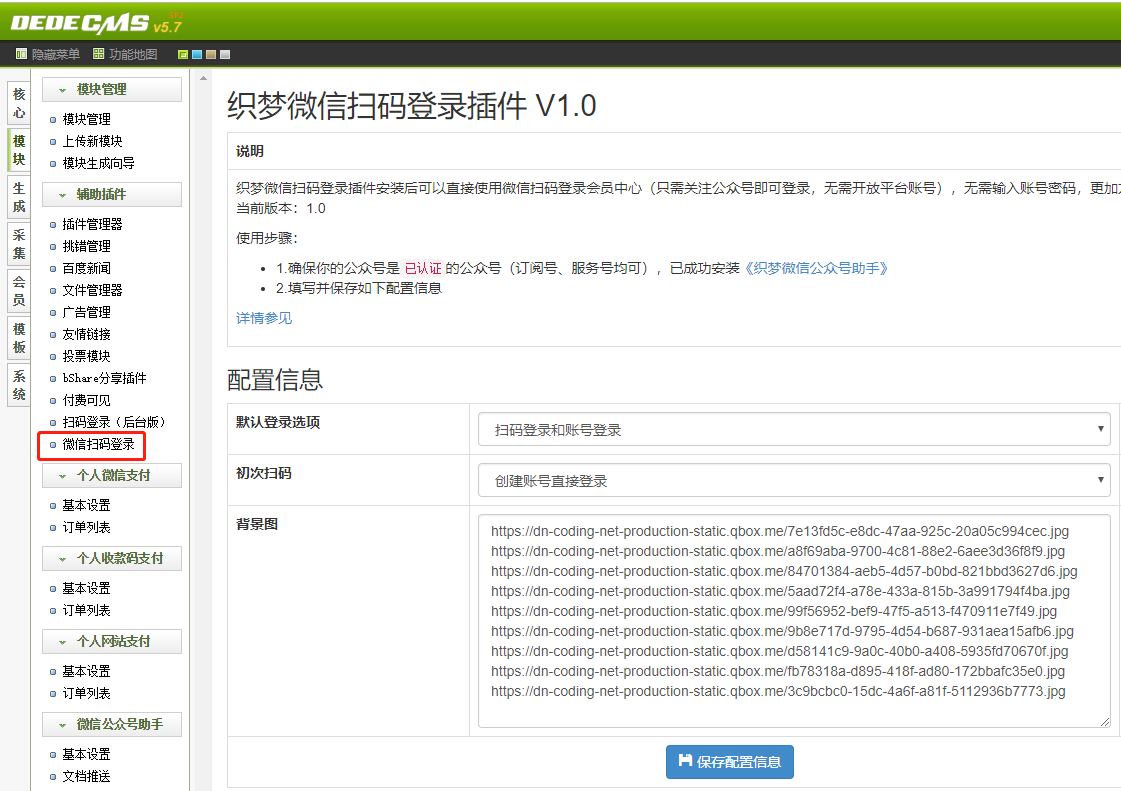This screenshot has width=1121, height=791.
Task: Click the 隐藏菜单 hide menu button
Action: (x=48, y=54)
